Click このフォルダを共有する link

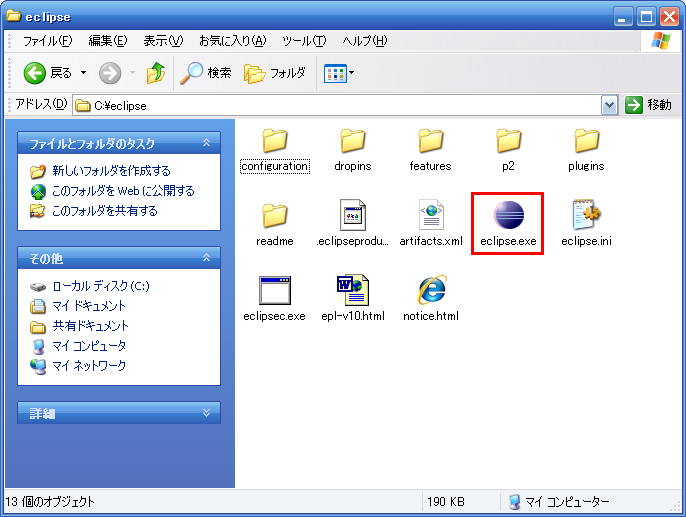(x=105, y=211)
